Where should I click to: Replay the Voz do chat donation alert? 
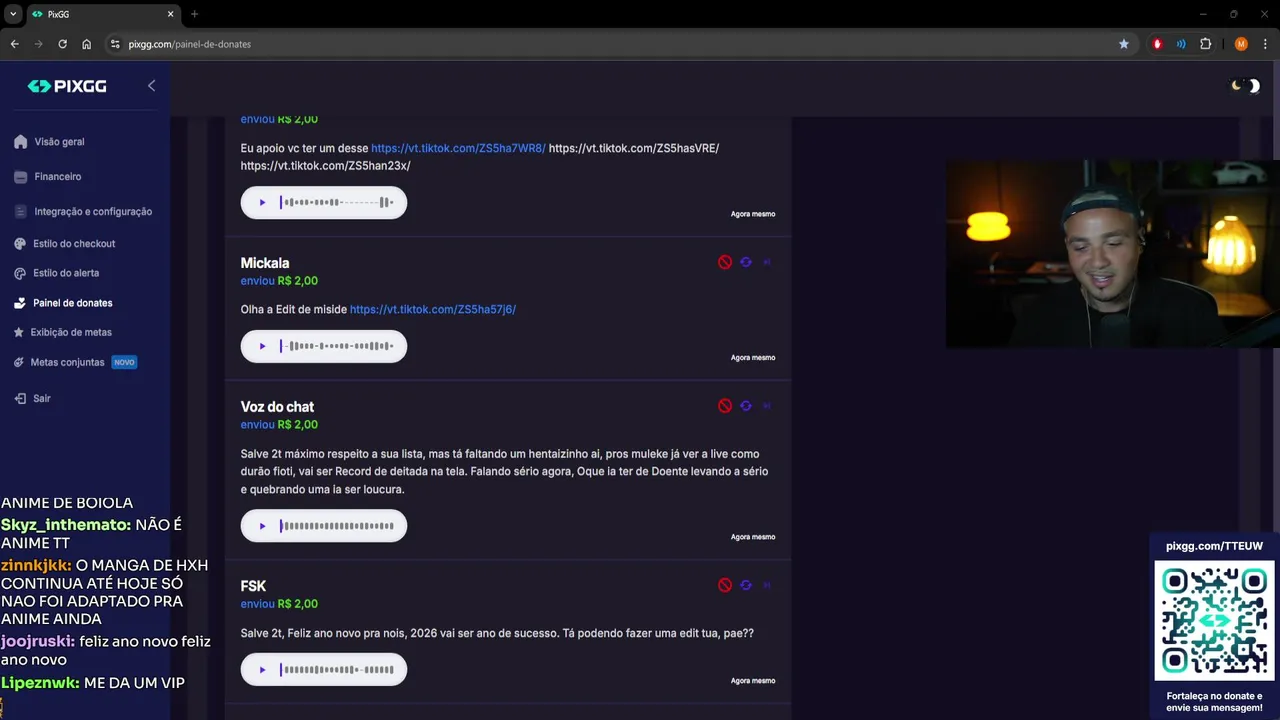point(746,406)
